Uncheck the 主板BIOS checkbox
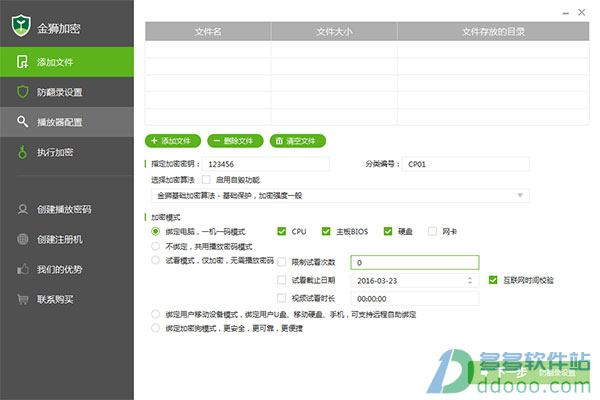Screen dimensions: 600x400 326,231
